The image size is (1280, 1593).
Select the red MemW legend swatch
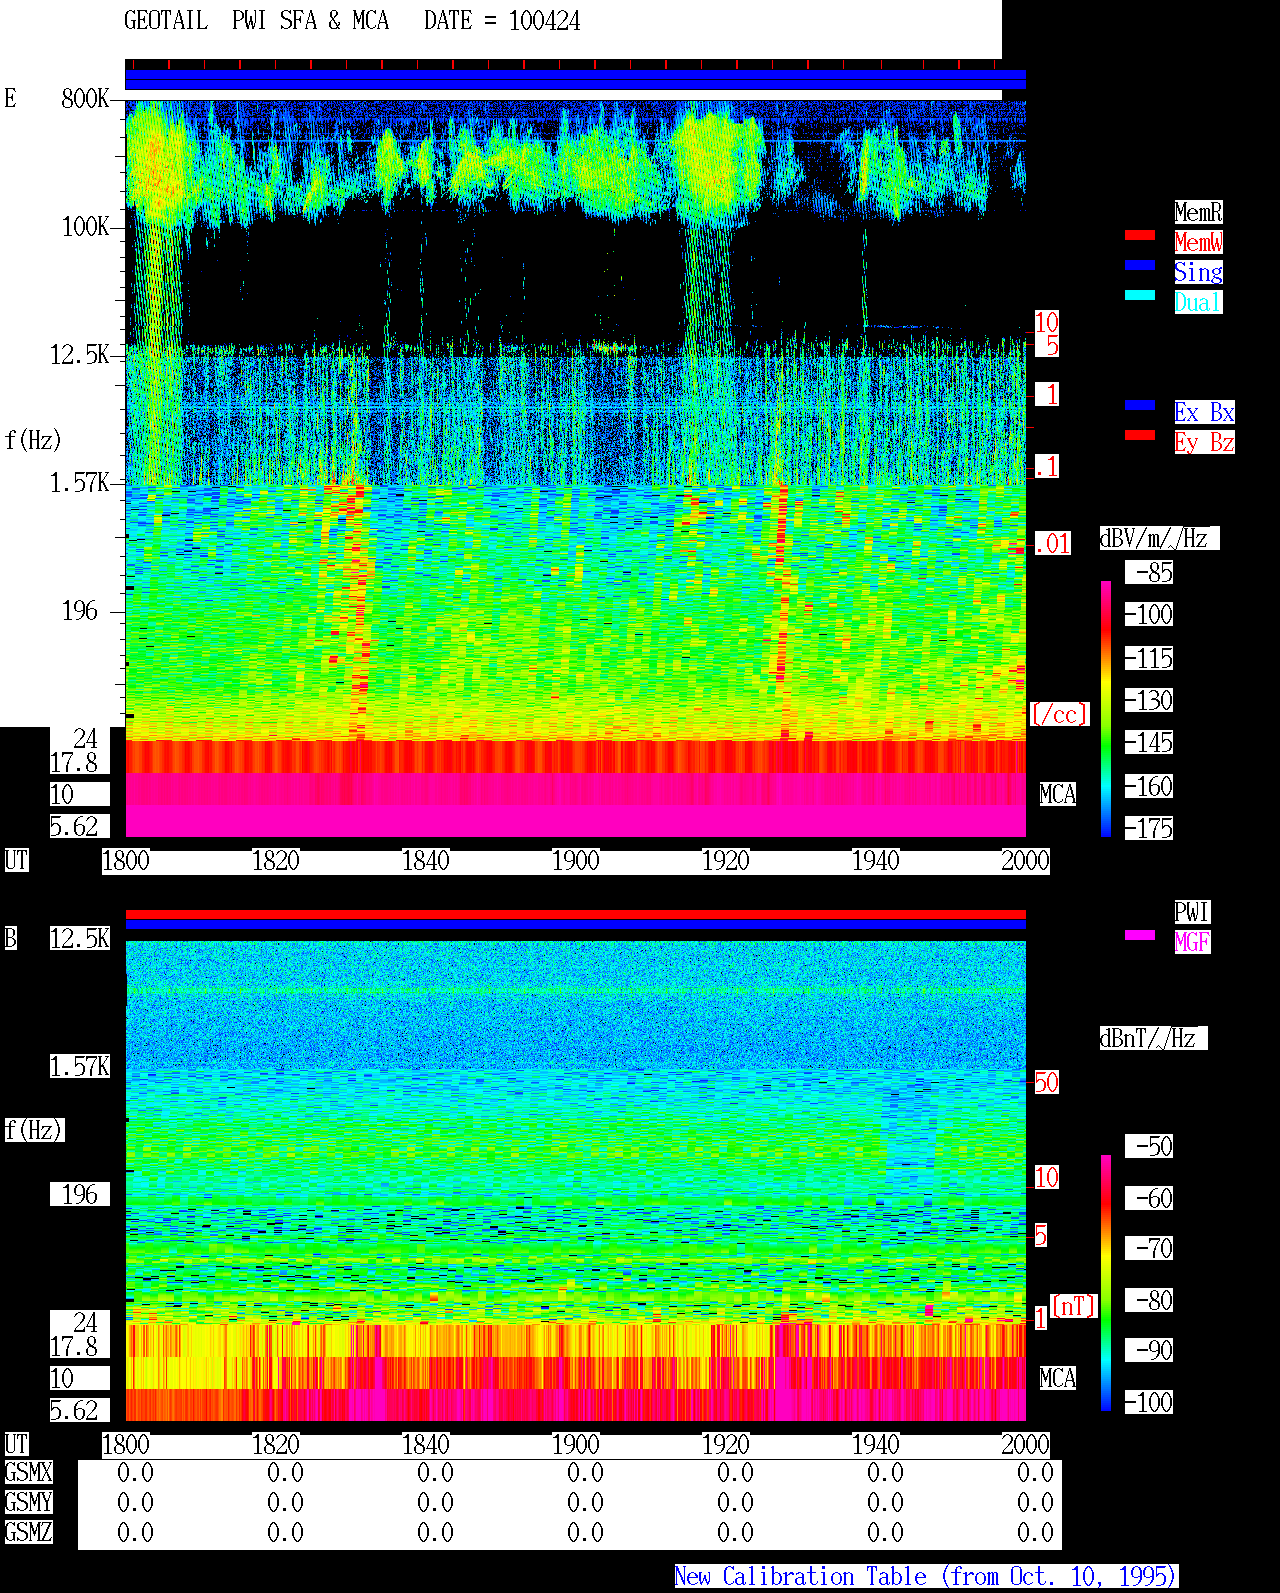click(1140, 235)
